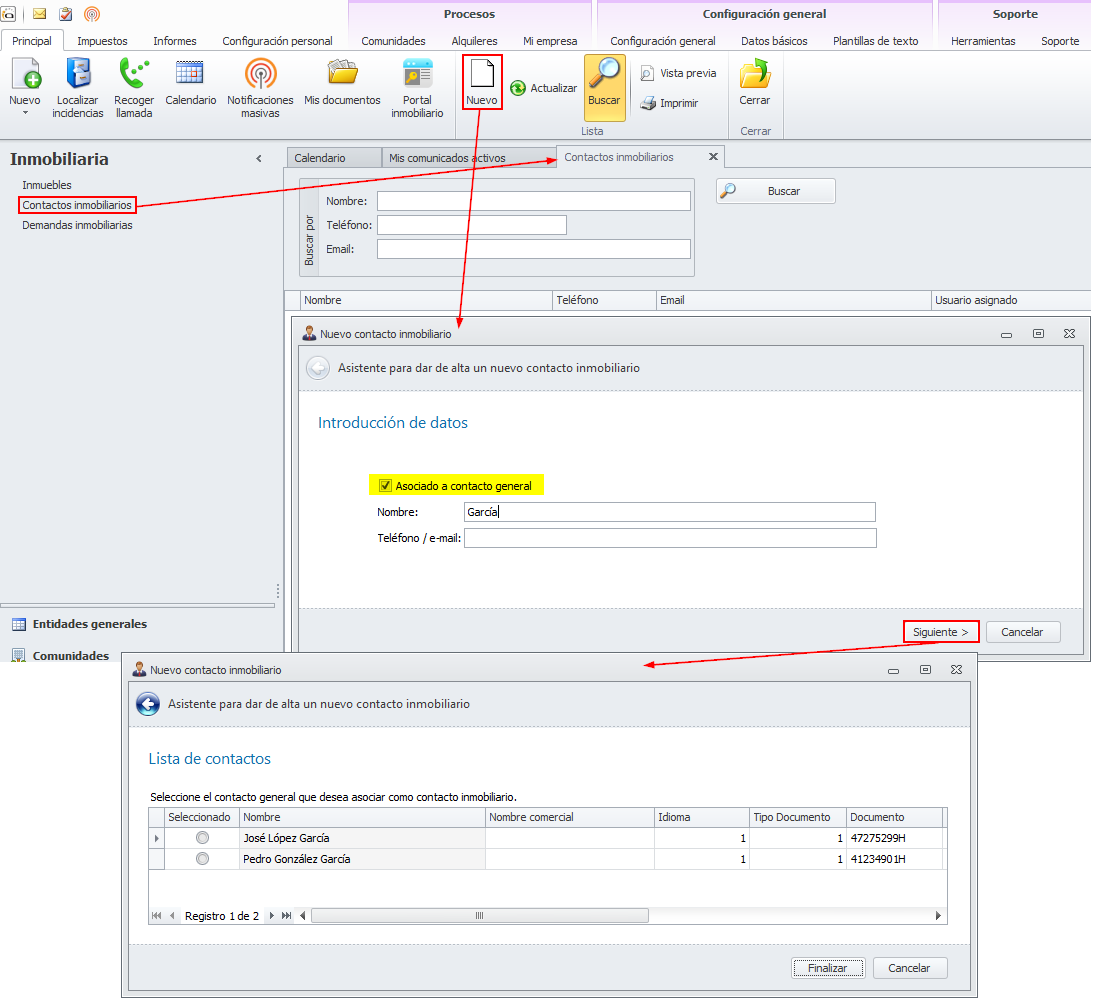The image size is (1093, 999).
Task: Open the Nuevo dropdown arrow under the icon
Action: [x=25, y=113]
